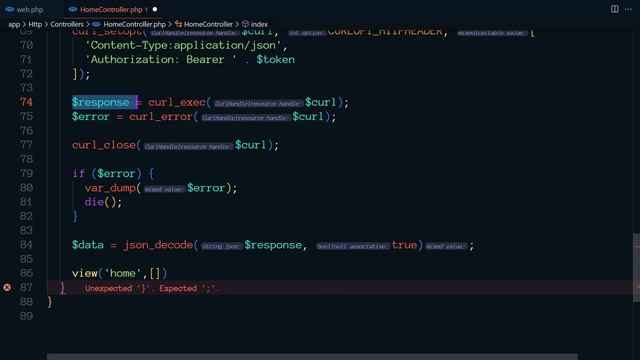Open the 'Http' breadcrumb segment
Viewport: 640px width, 360px height.
pyautogui.click(x=35, y=24)
